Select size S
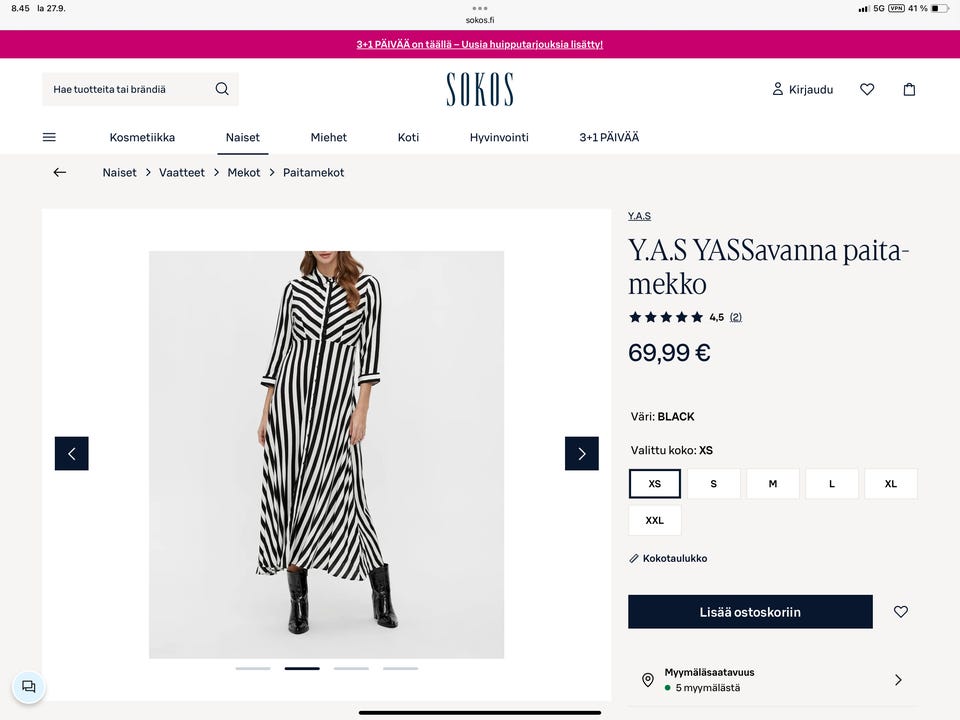The width and height of the screenshot is (960, 720). coord(713,484)
